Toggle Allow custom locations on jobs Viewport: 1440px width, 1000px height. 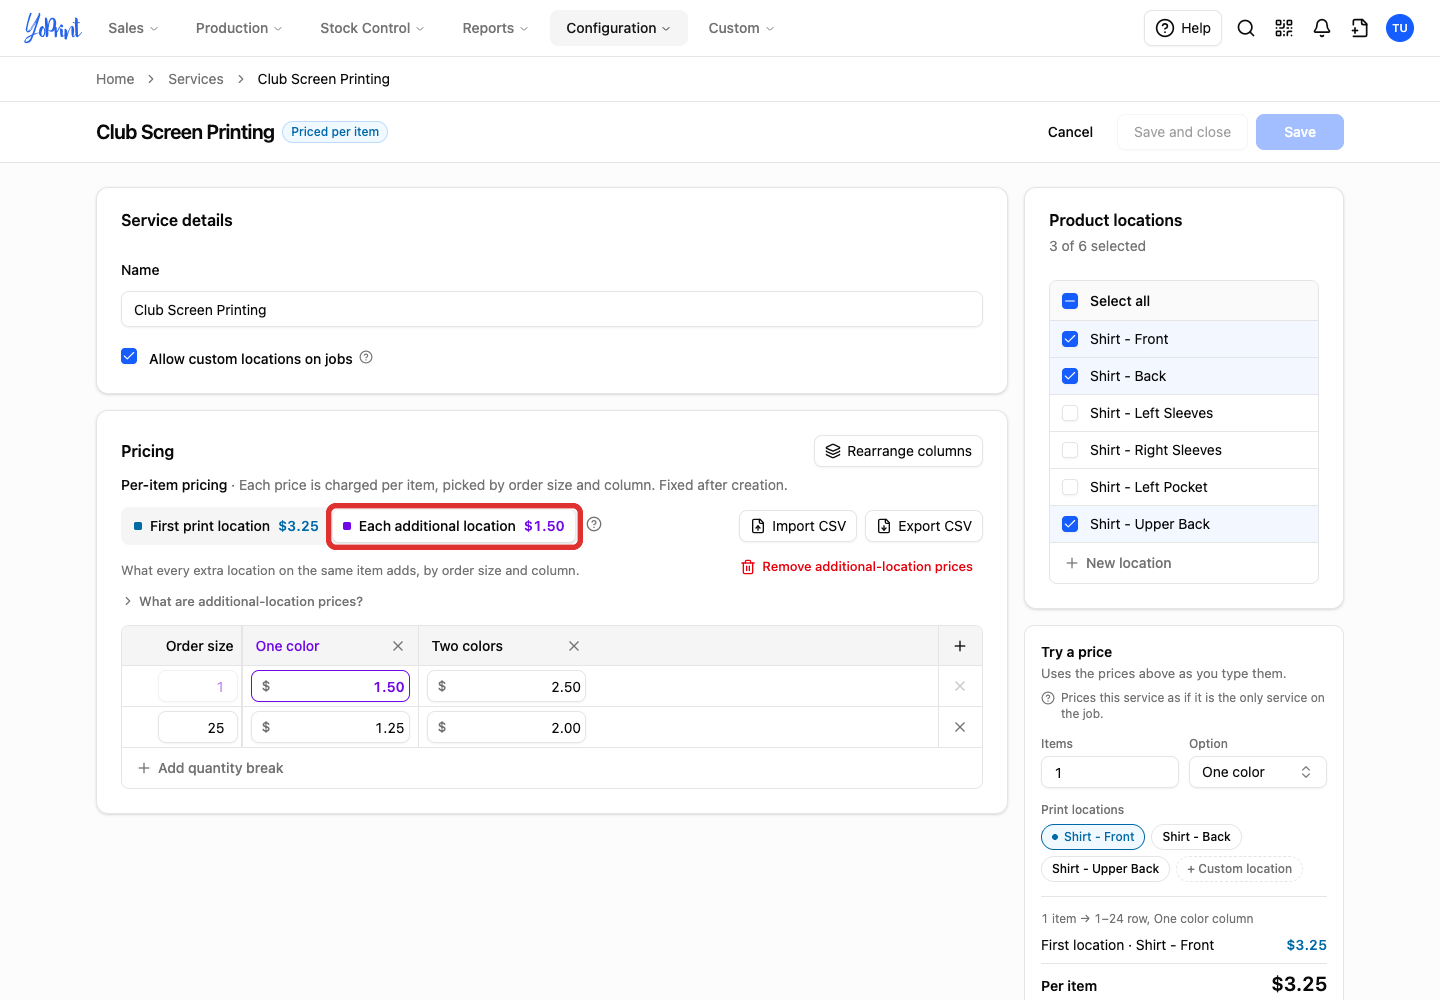coord(129,356)
